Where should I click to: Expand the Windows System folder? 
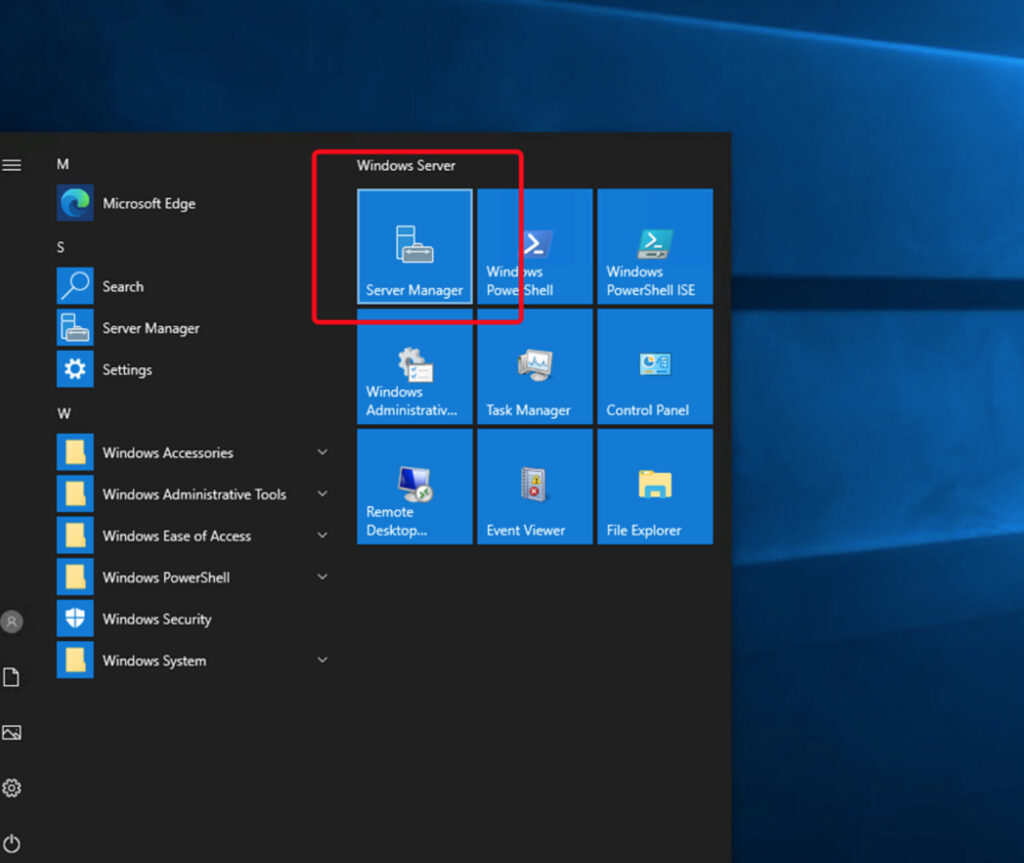pyautogui.click(x=322, y=660)
